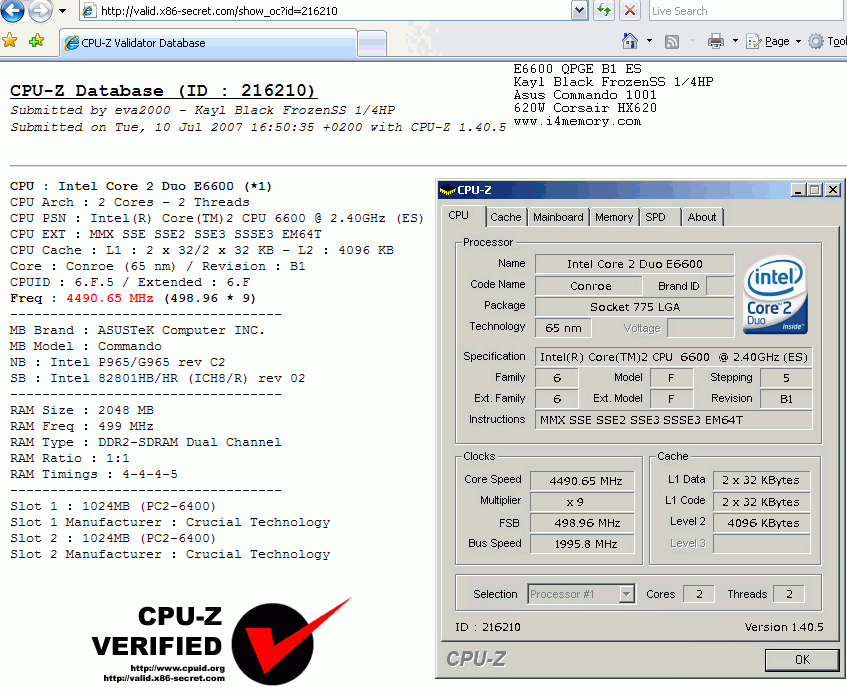This screenshot has height=690, width=847.
Task: Open the SPD tab
Action: (x=658, y=217)
